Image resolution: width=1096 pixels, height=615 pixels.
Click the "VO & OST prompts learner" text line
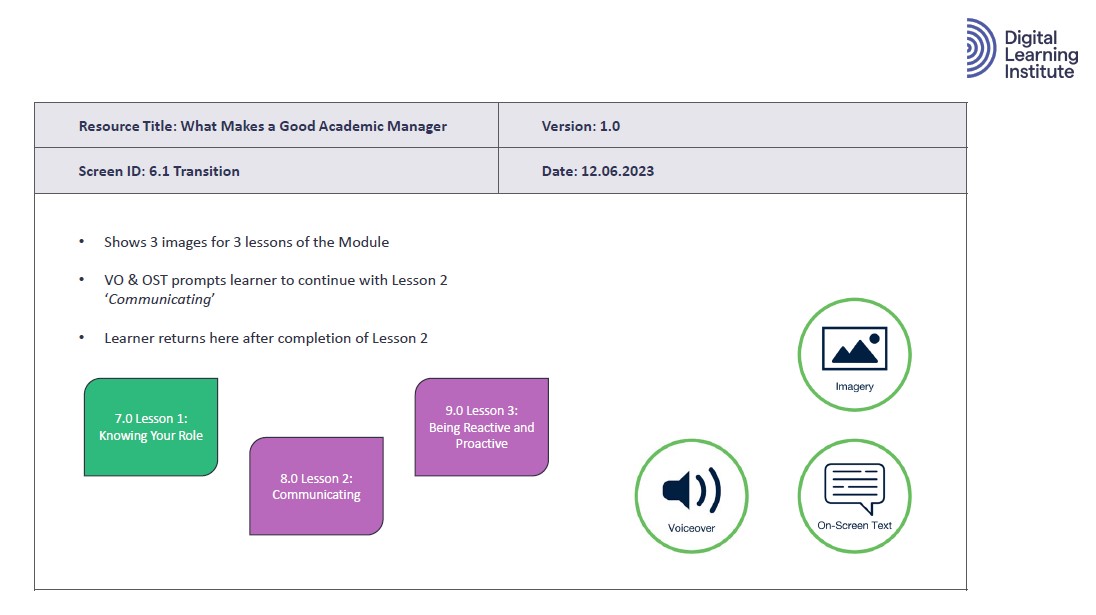pyautogui.click(x=275, y=280)
